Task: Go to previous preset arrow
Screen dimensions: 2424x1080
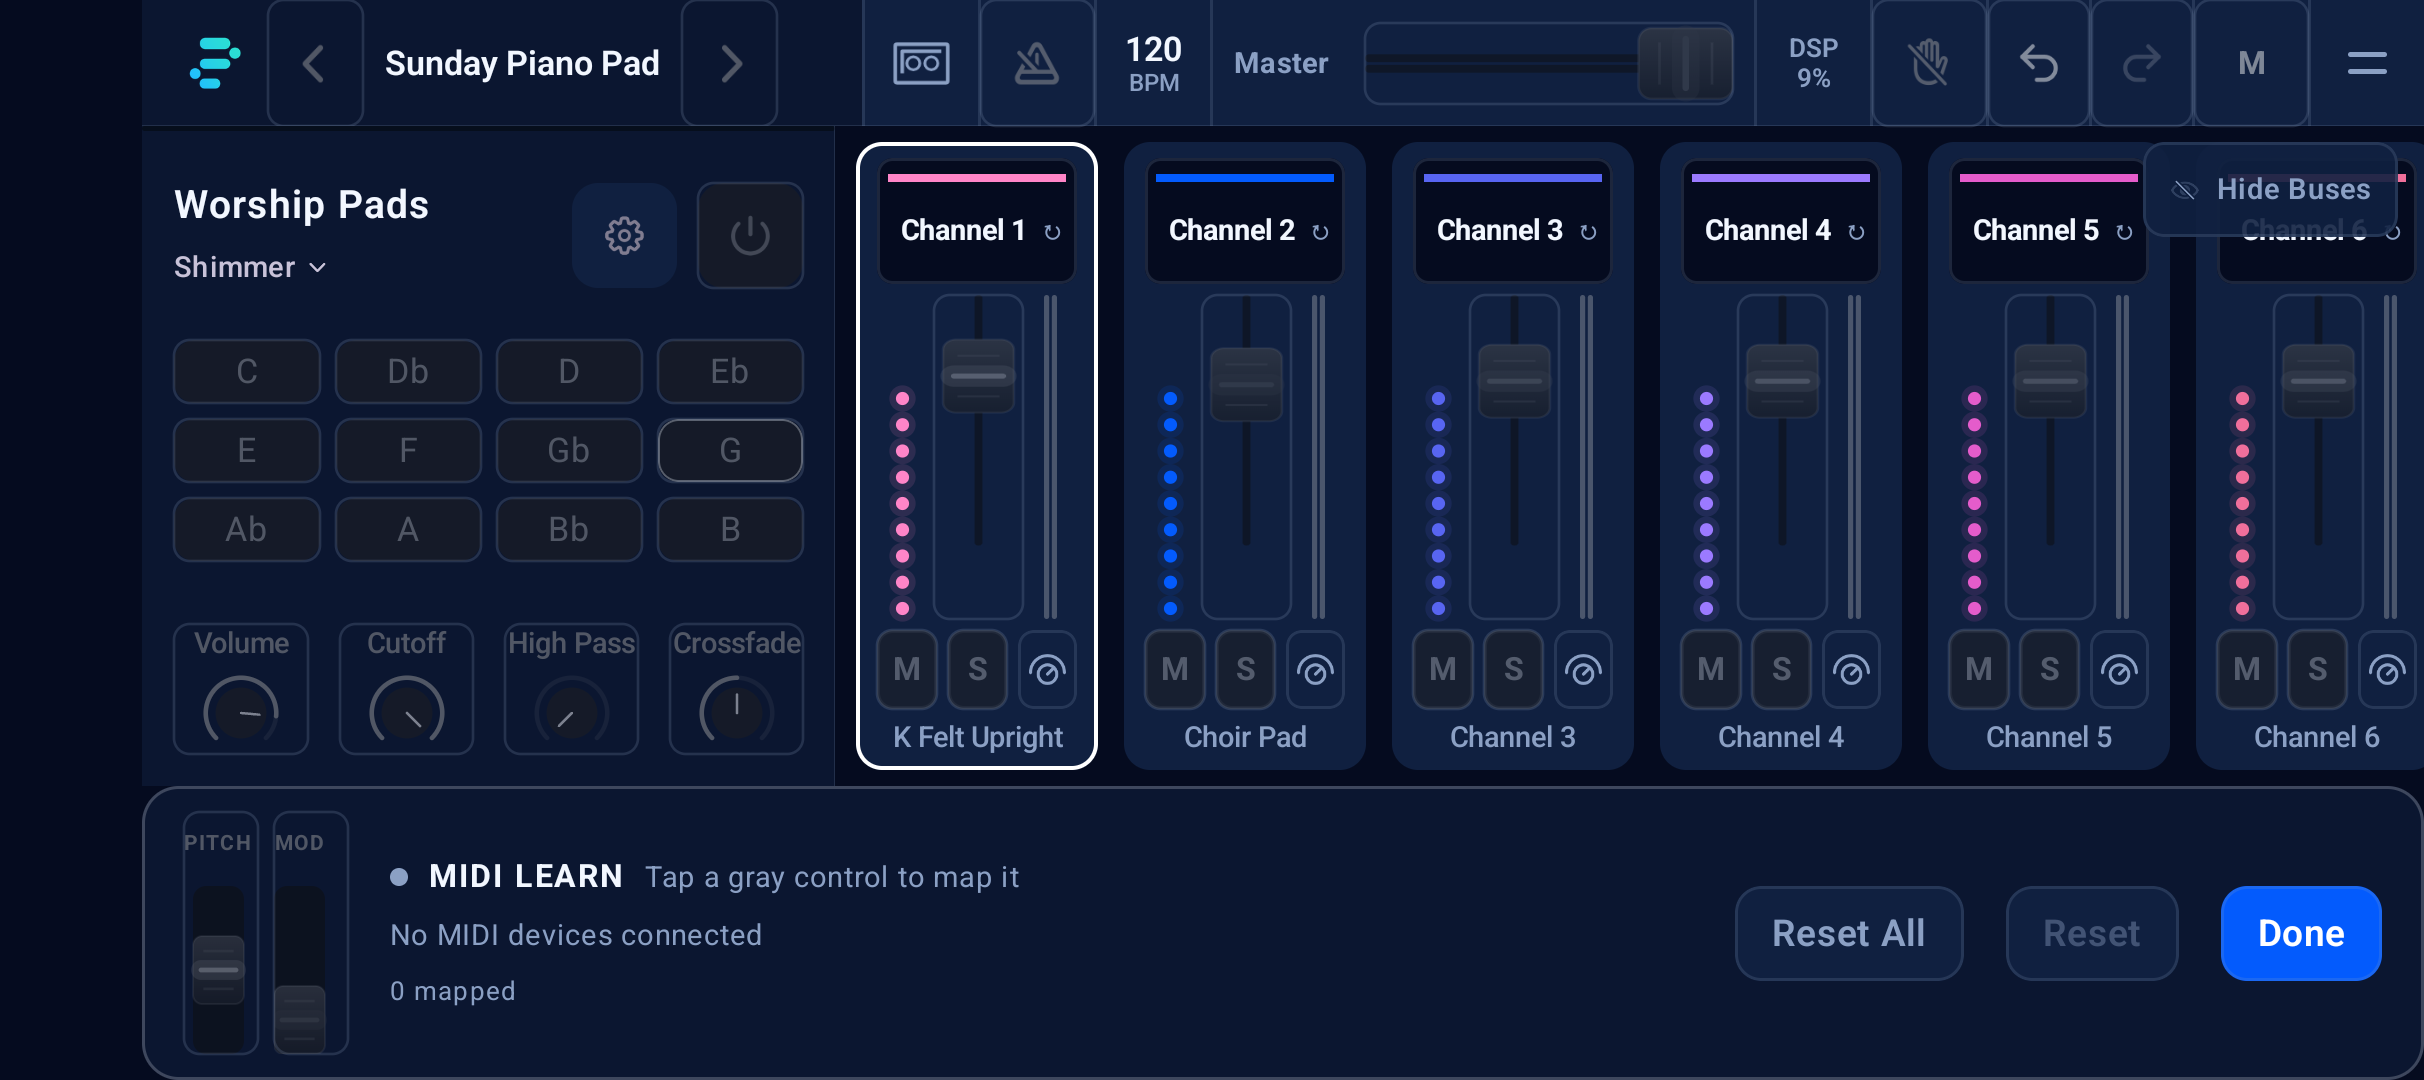Action: click(315, 63)
